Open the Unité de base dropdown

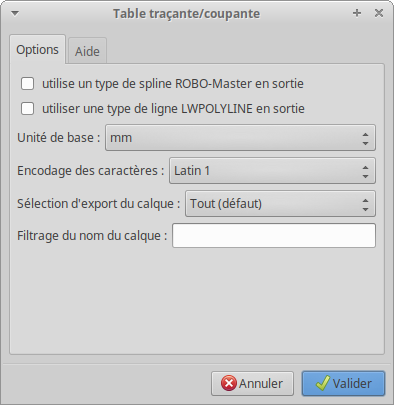click(x=240, y=138)
